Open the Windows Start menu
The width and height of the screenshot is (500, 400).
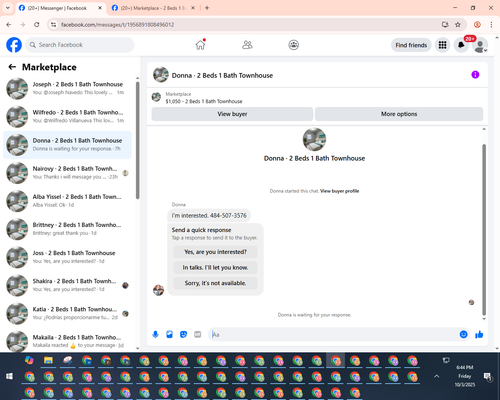(9, 376)
